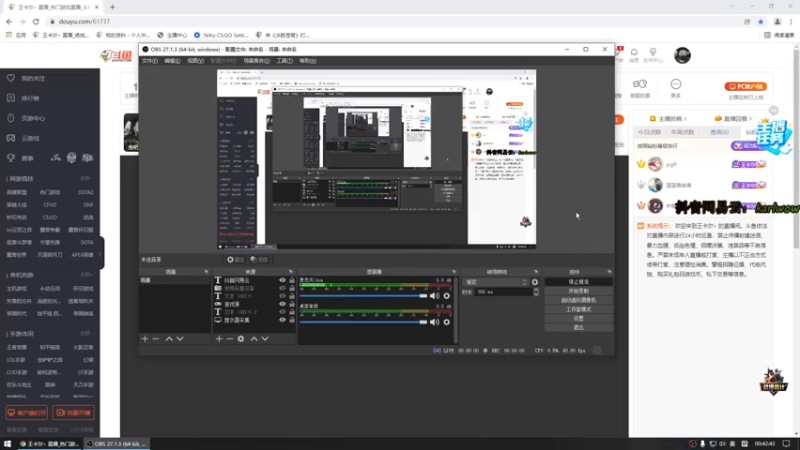Open Mic/Aux audio settings gear
This screenshot has width=800, height=450.
coord(446,296)
